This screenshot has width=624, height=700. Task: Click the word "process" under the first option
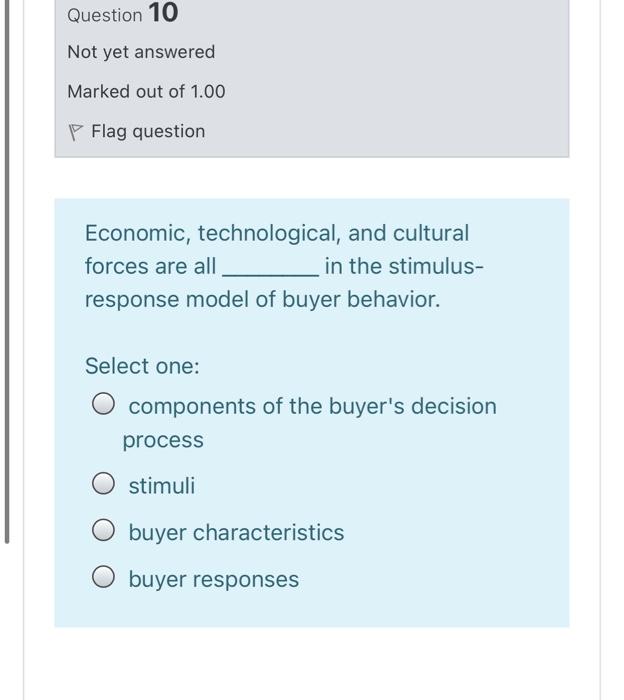(163, 440)
